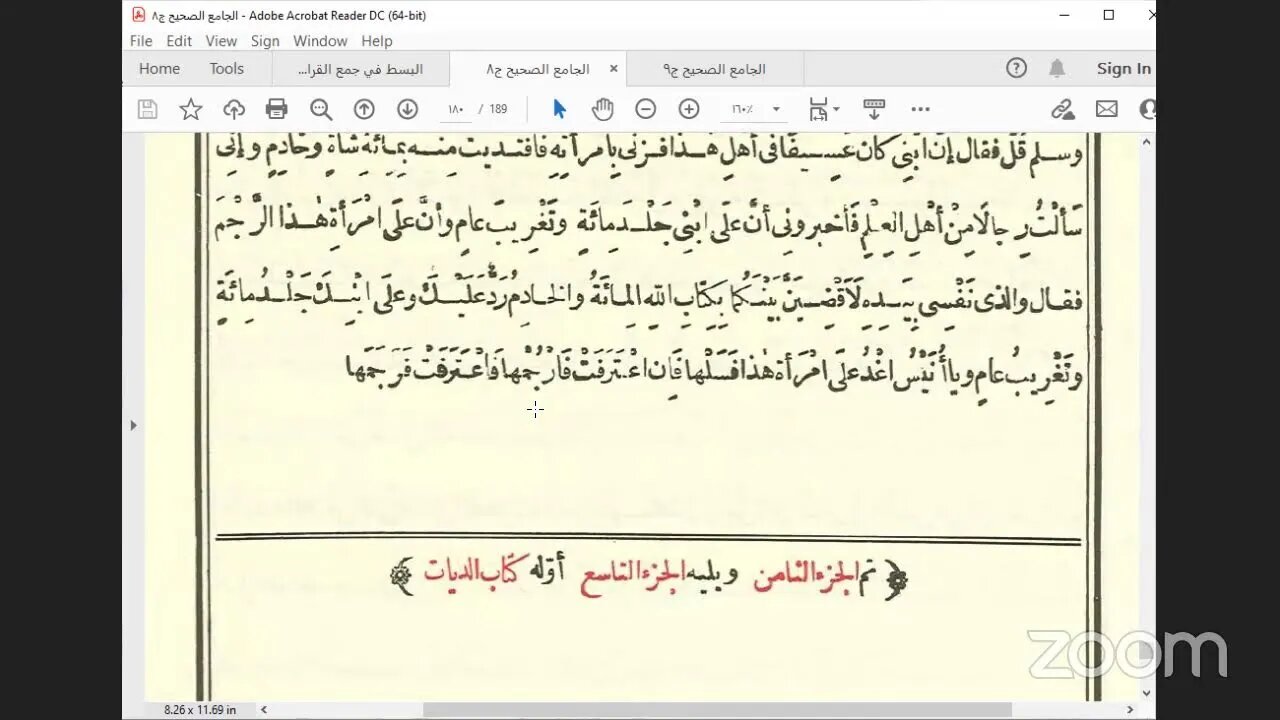The height and width of the screenshot is (720, 1280).
Task: Switch to the البسط في جمع القرا document tab
Action: point(361,69)
